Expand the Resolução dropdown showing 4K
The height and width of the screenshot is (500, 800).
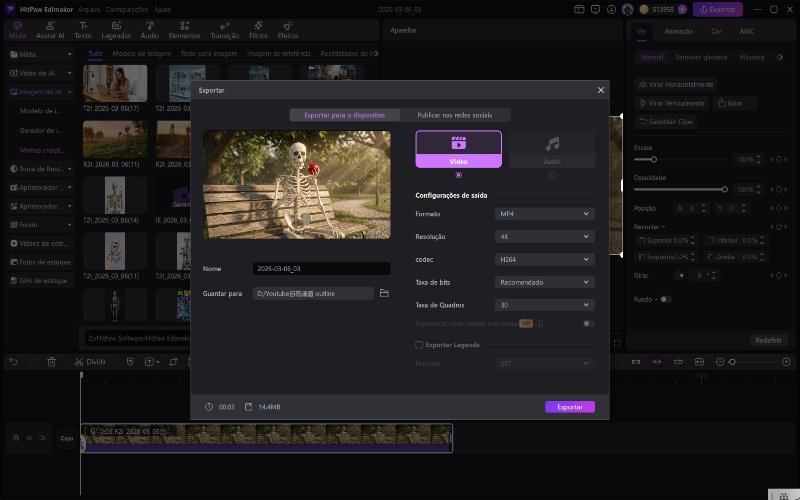click(x=545, y=237)
